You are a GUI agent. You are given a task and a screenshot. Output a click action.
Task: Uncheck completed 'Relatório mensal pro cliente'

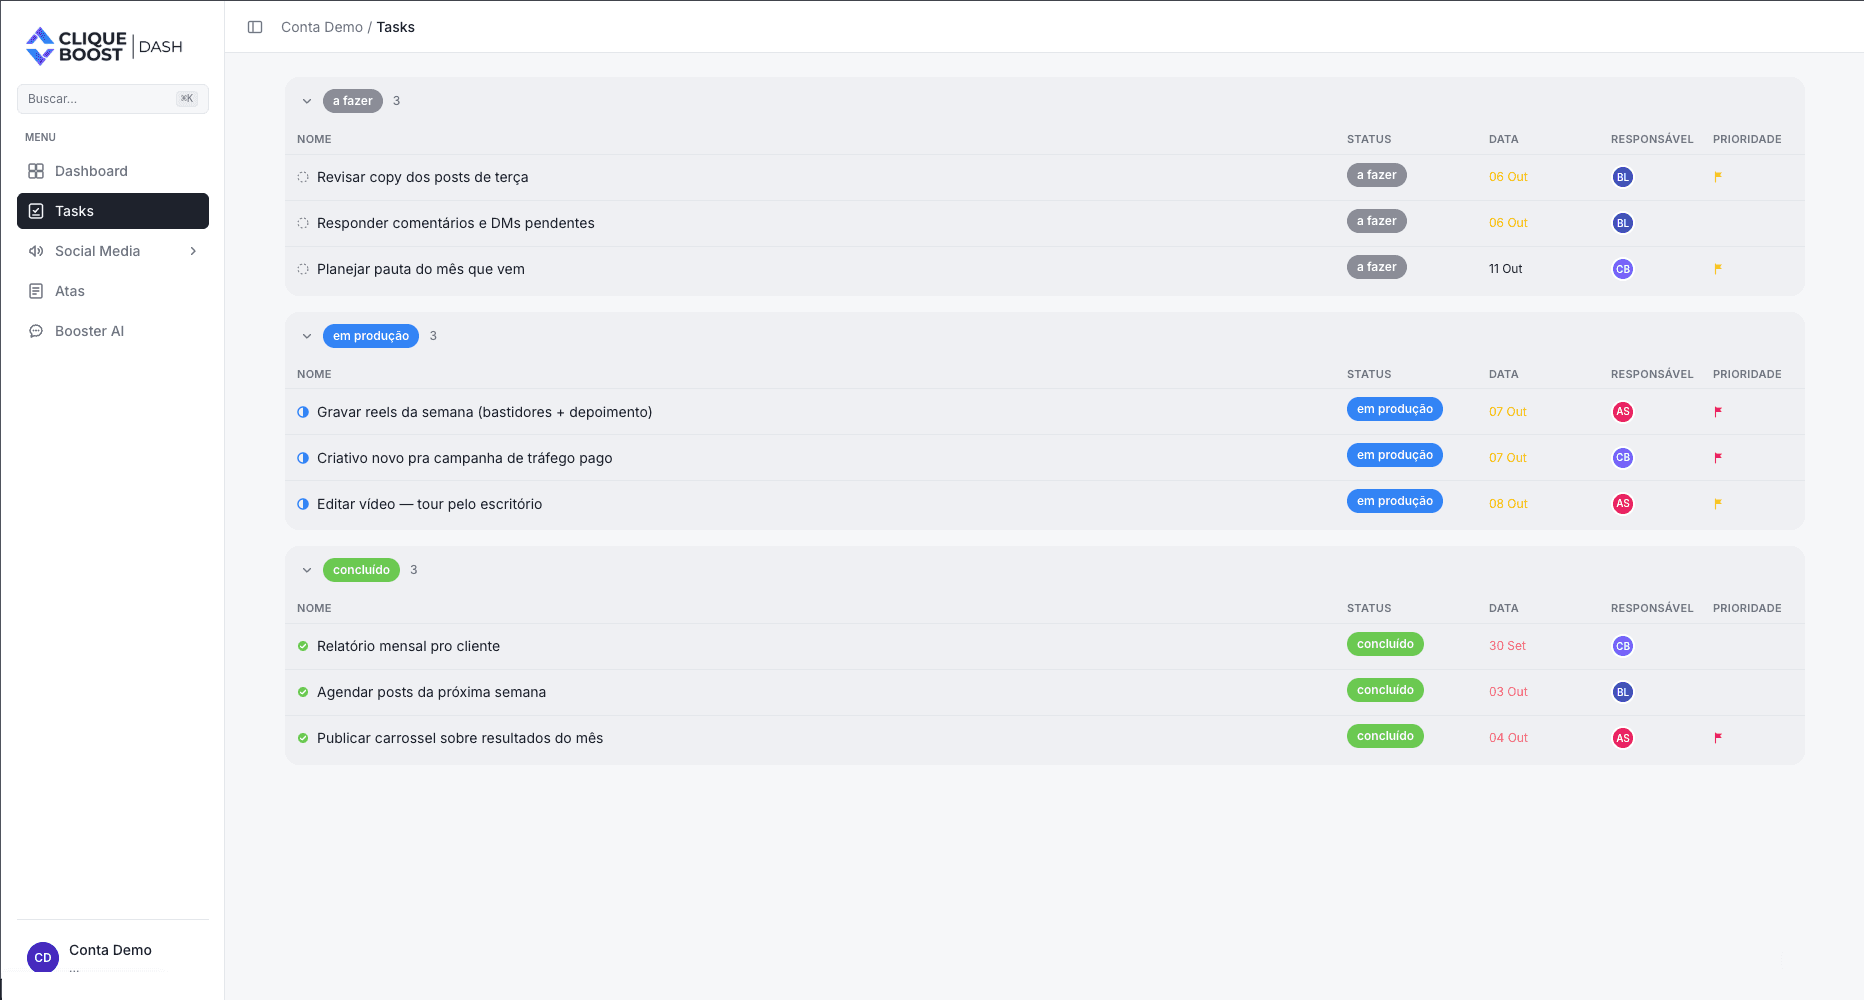click(303, 646)
